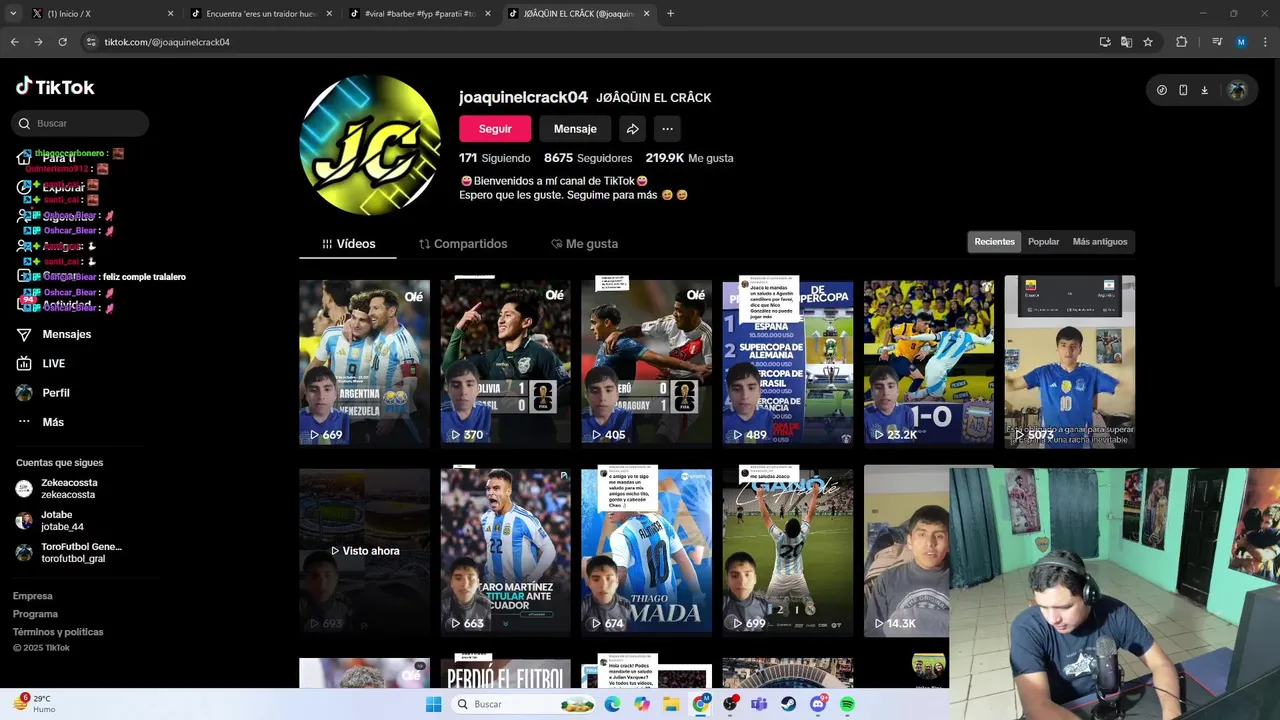Click the TikTok coins icon

pos(1161,90)
